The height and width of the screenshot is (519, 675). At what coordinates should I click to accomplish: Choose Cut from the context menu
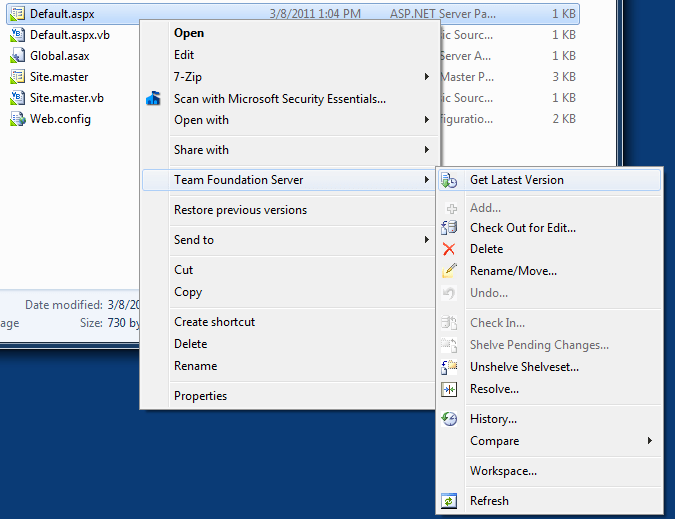[289, 270]
